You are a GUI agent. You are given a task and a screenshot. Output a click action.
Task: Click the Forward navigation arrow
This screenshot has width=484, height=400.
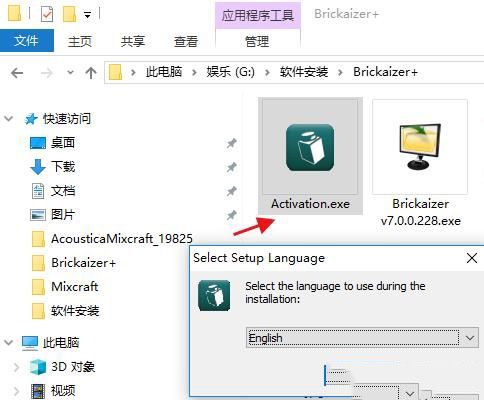[46, 73]
